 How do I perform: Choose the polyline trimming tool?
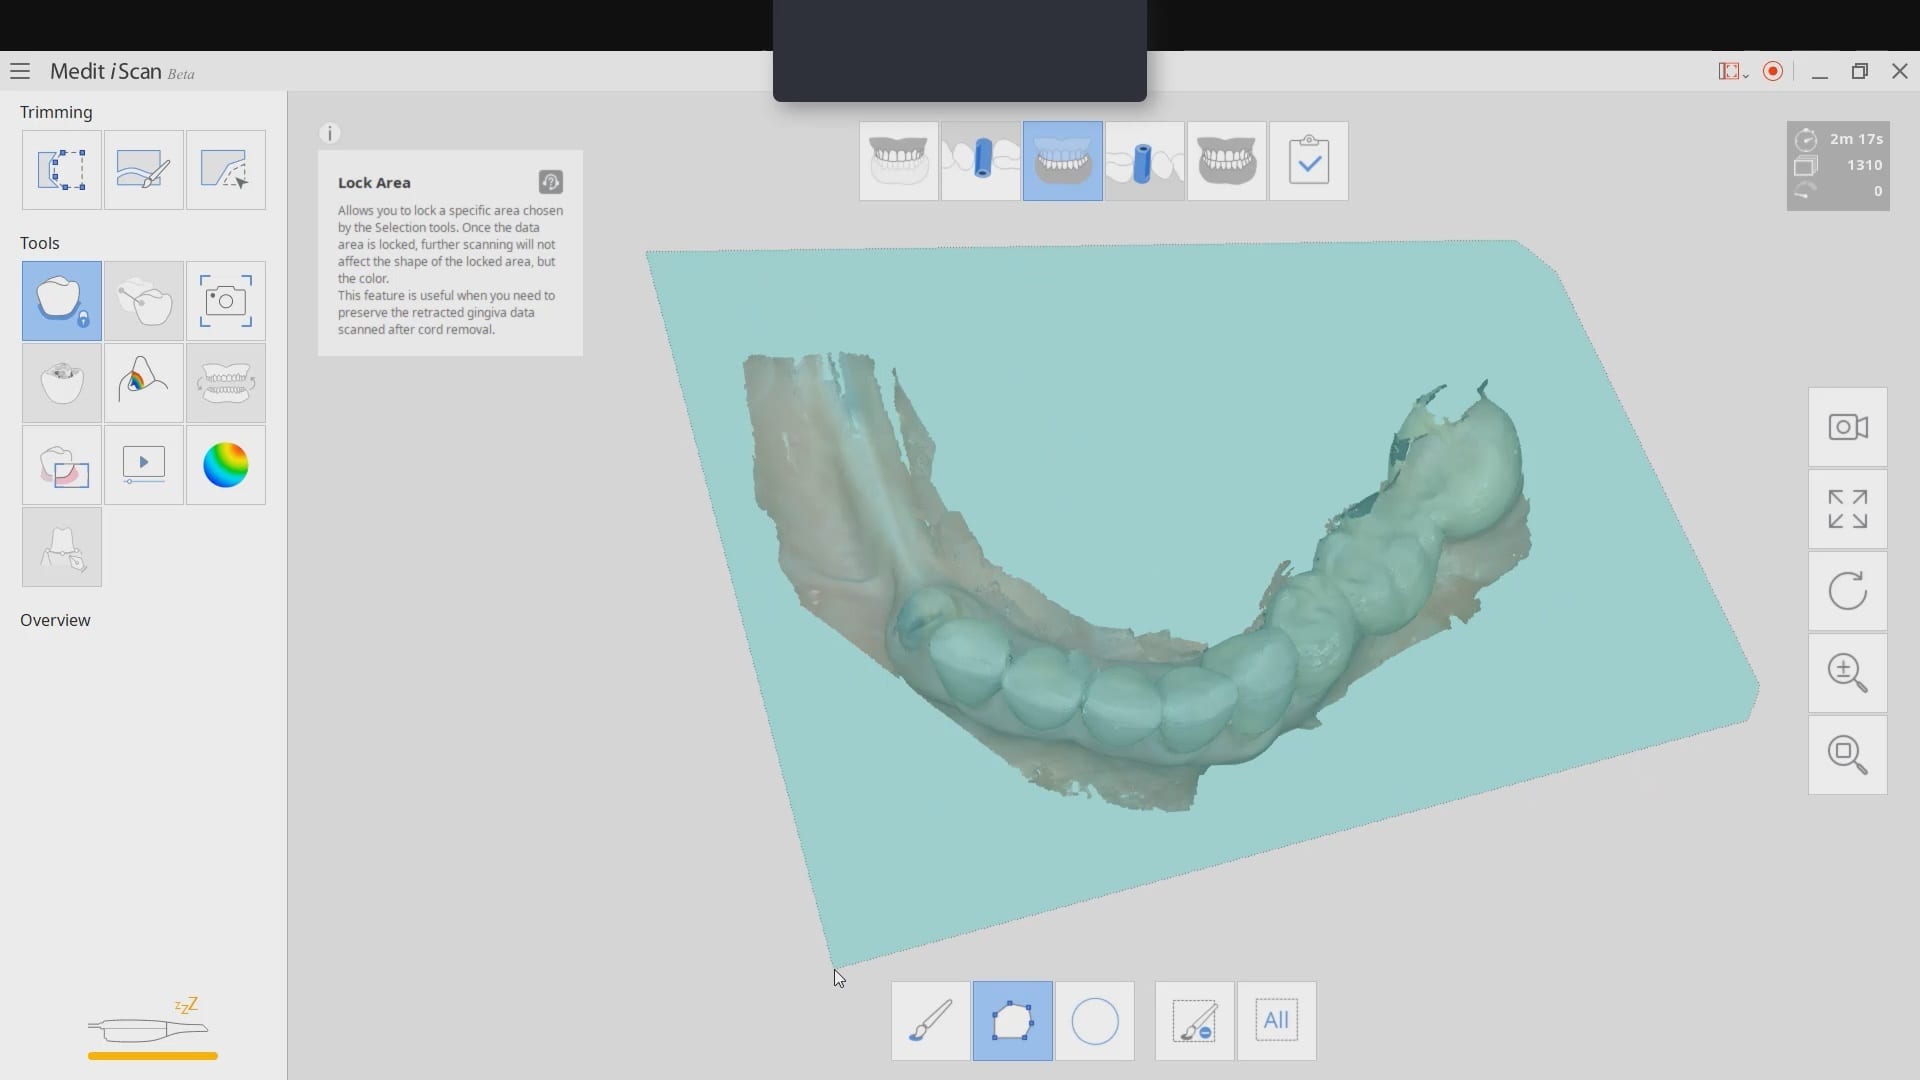tap(226, 170)
